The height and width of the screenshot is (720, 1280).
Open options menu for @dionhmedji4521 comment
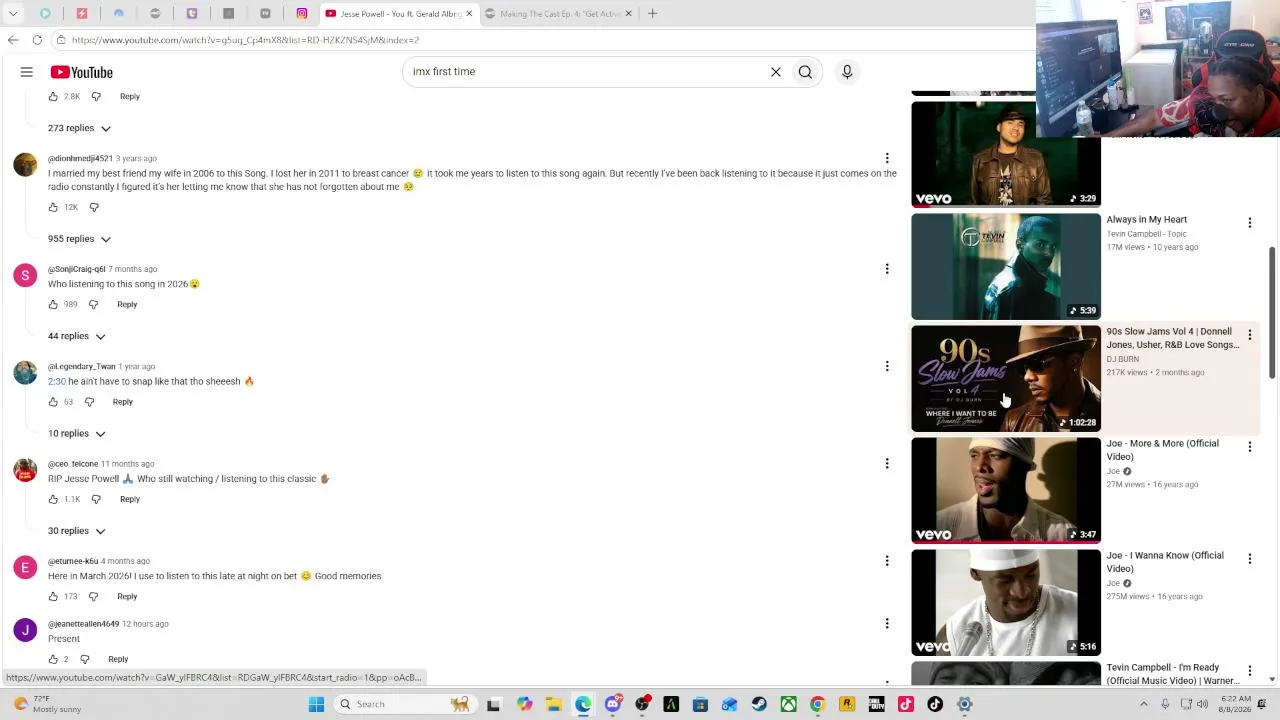coord(887,158)
